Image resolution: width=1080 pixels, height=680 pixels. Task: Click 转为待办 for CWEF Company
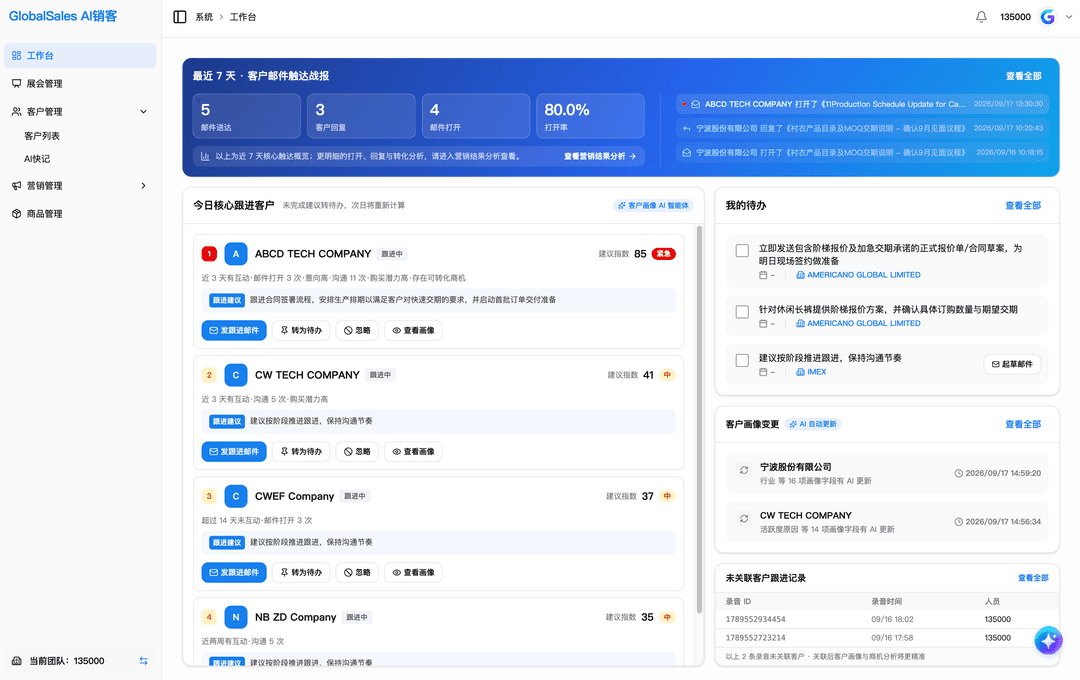(x=301, y=573)
